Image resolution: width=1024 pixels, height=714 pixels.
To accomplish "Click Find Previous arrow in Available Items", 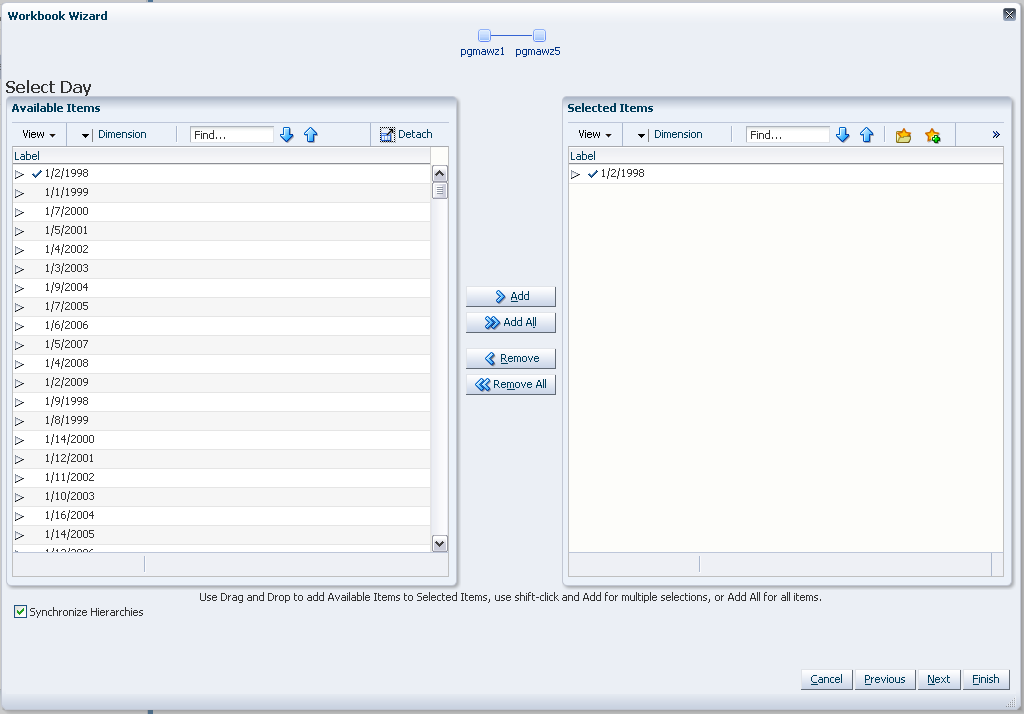I will [x=311, y=135].
